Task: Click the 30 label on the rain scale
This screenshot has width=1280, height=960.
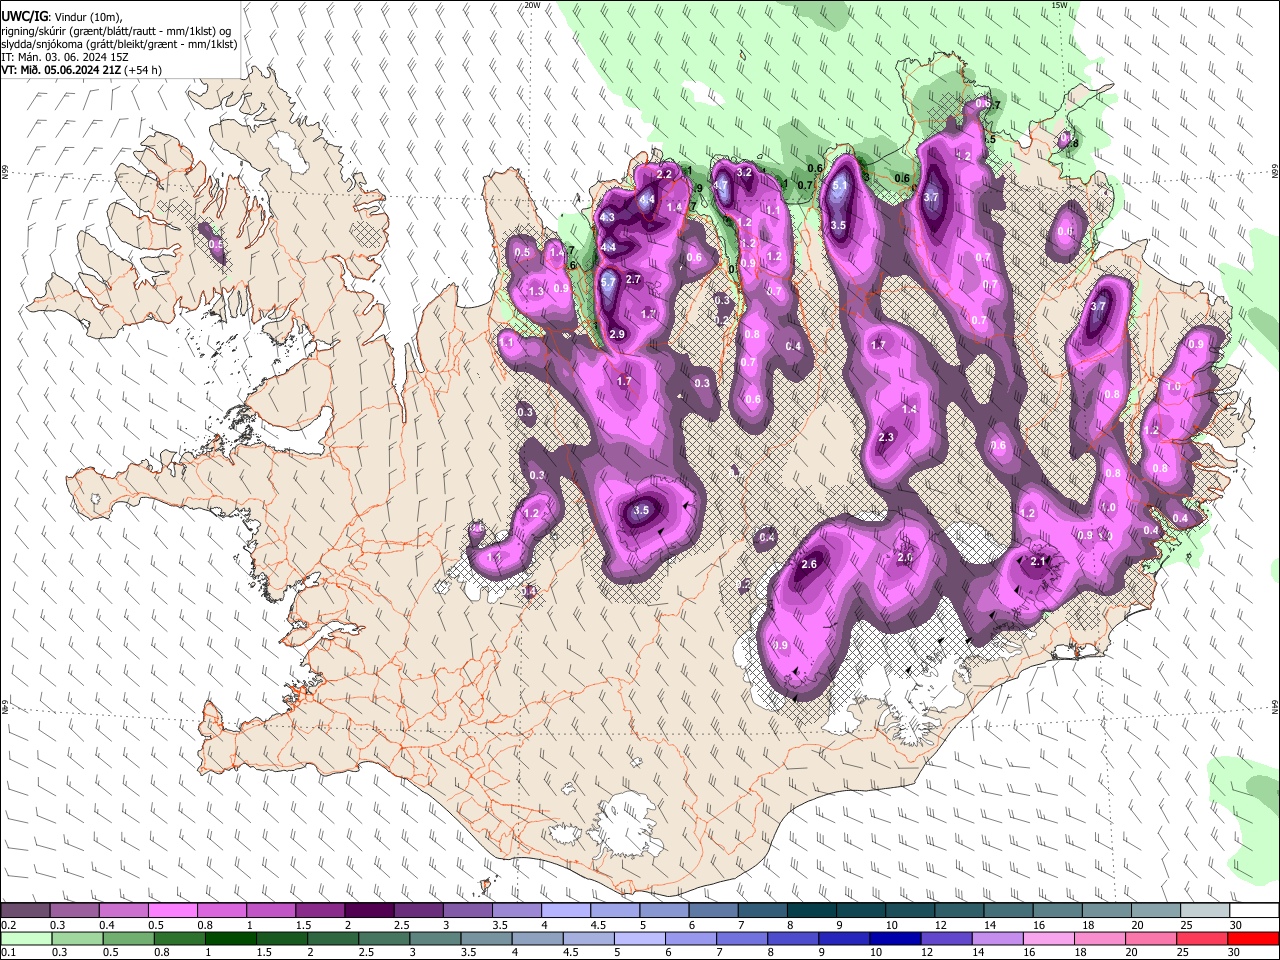Action: (x=1234, y=952)
